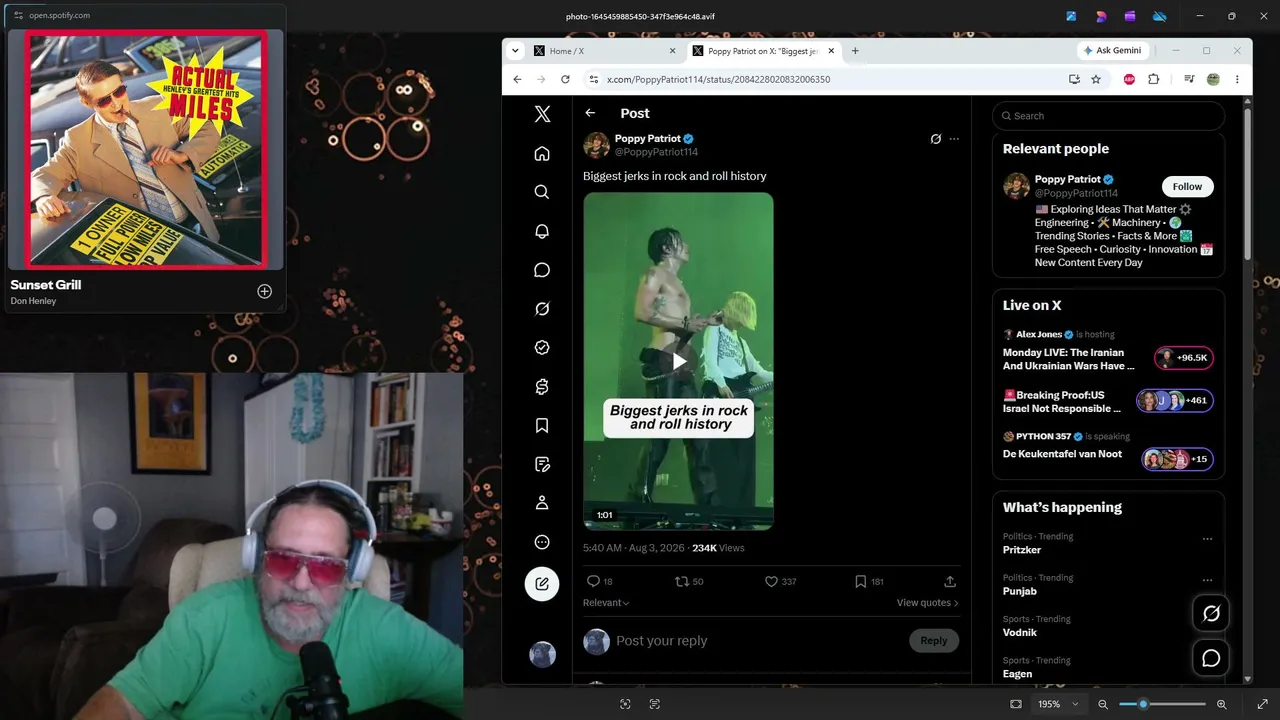Open More circle-dots icon in X sidebar
This screenshot has height=720, width=1280.
542,542
